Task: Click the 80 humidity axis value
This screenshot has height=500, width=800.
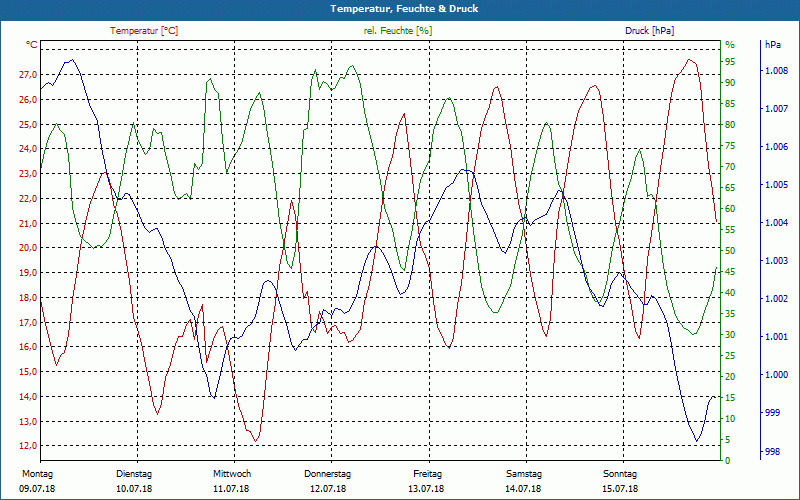Action: tap(730, 125)
